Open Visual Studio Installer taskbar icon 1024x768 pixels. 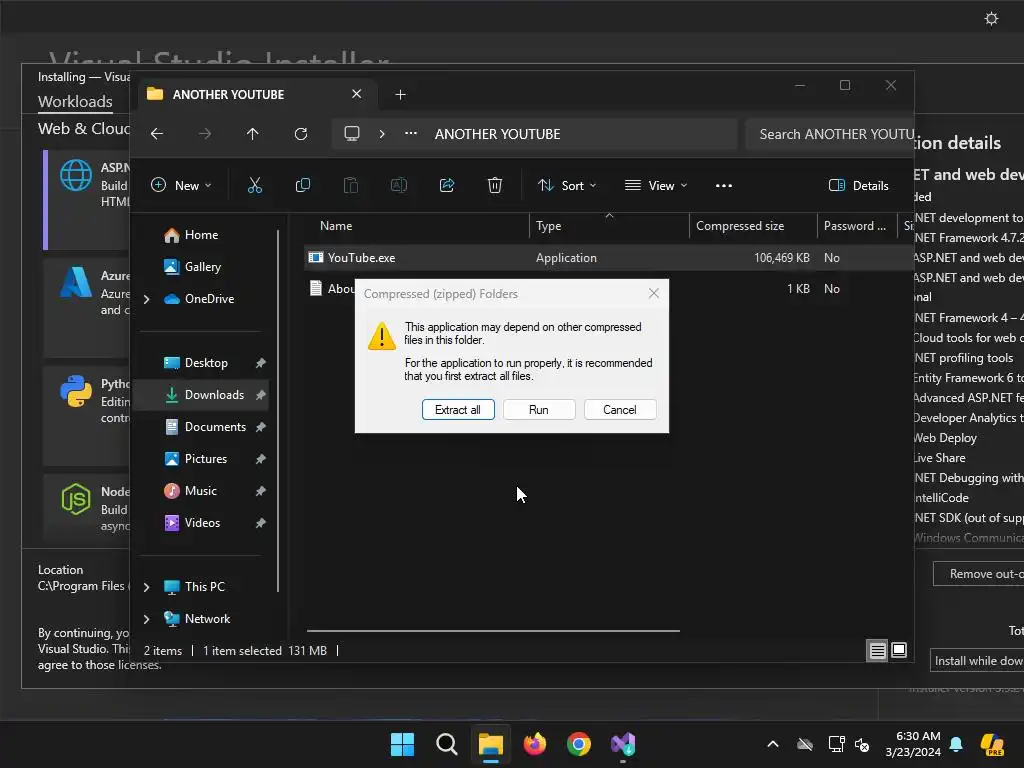(623, 744)
